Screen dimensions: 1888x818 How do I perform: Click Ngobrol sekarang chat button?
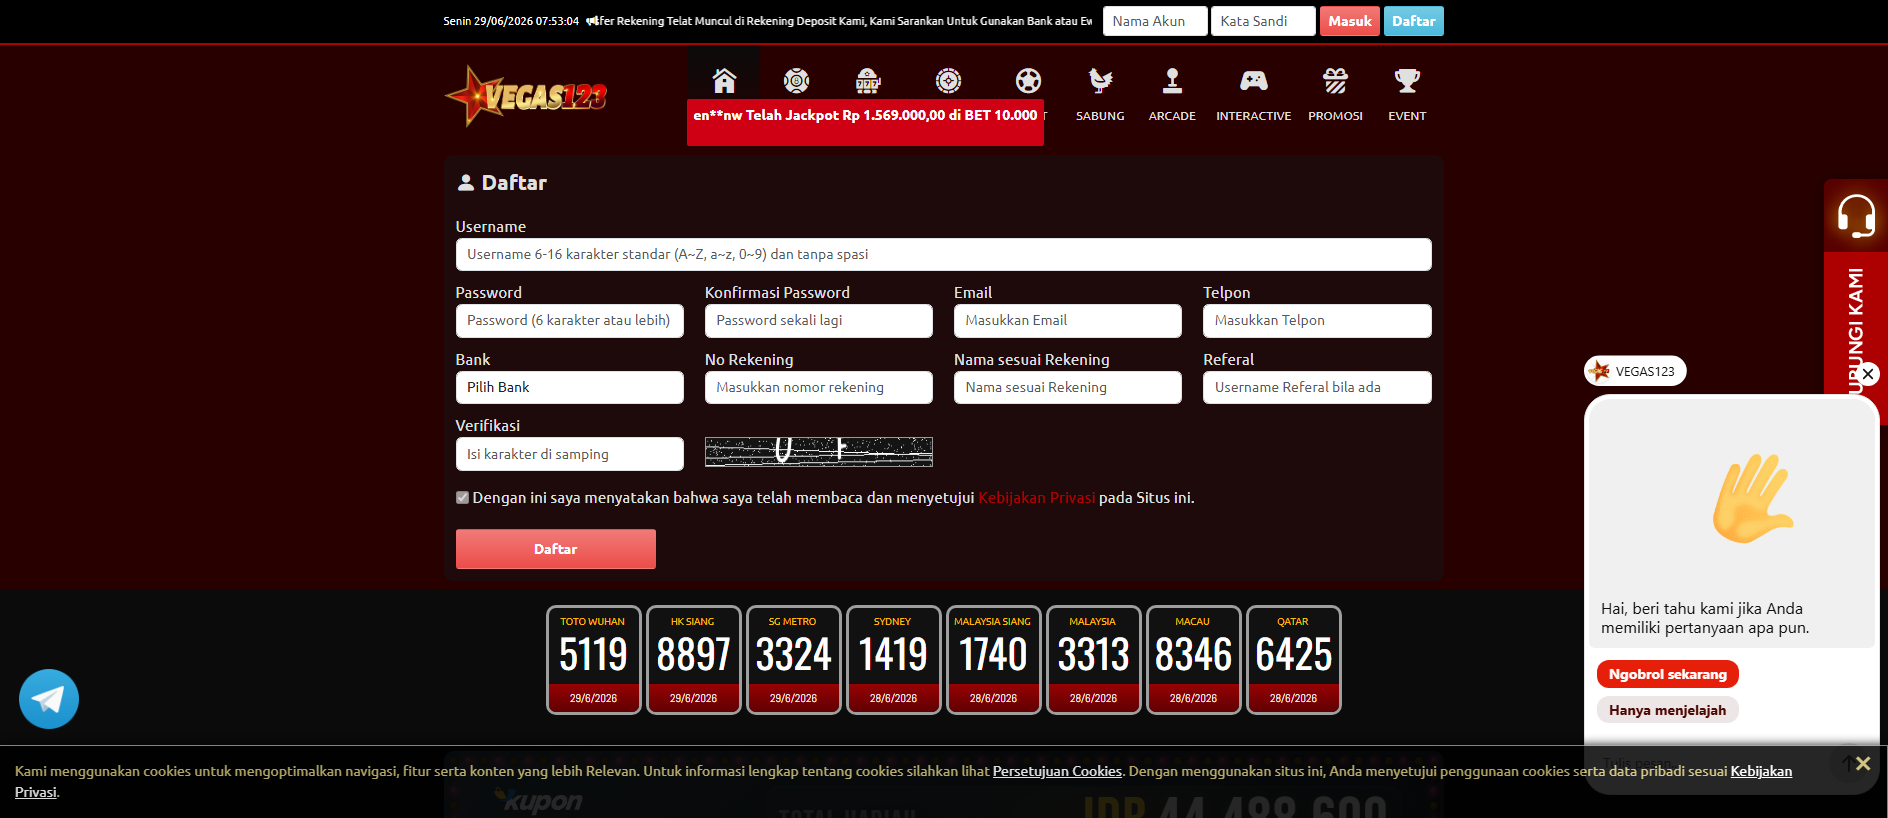click(x=1667, y=674)
